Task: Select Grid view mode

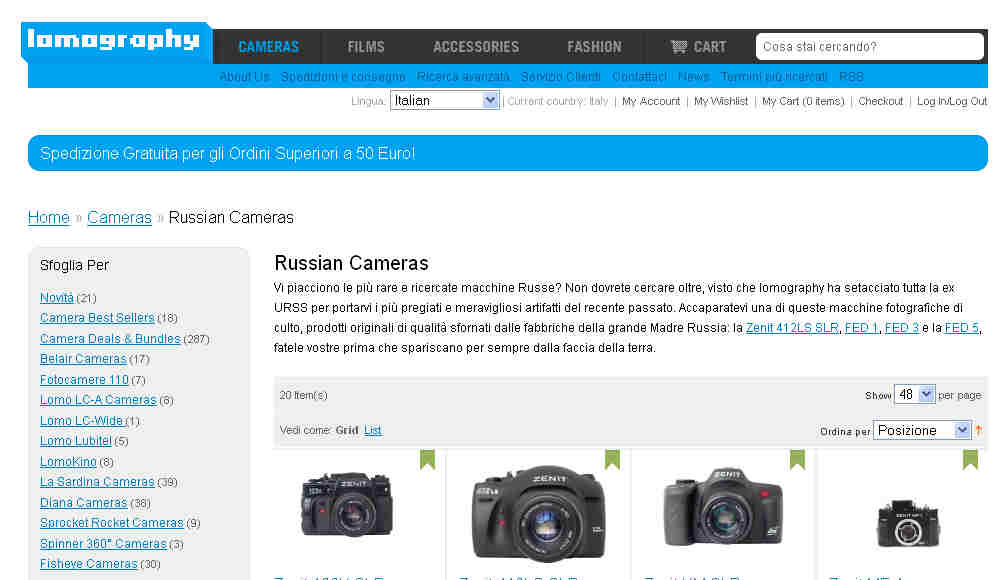Action: point(347,430)
